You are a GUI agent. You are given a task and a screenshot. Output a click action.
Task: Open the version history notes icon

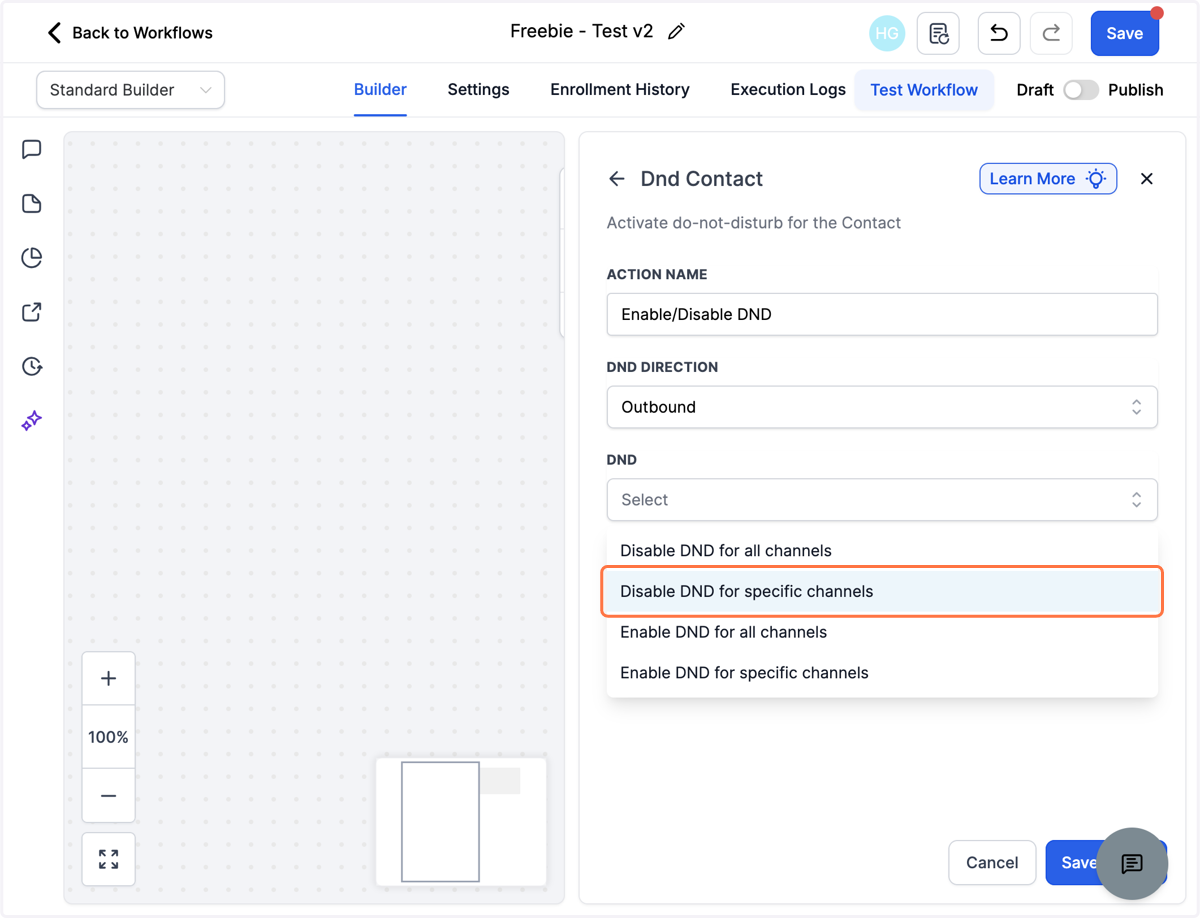click(x=938, y=33)
